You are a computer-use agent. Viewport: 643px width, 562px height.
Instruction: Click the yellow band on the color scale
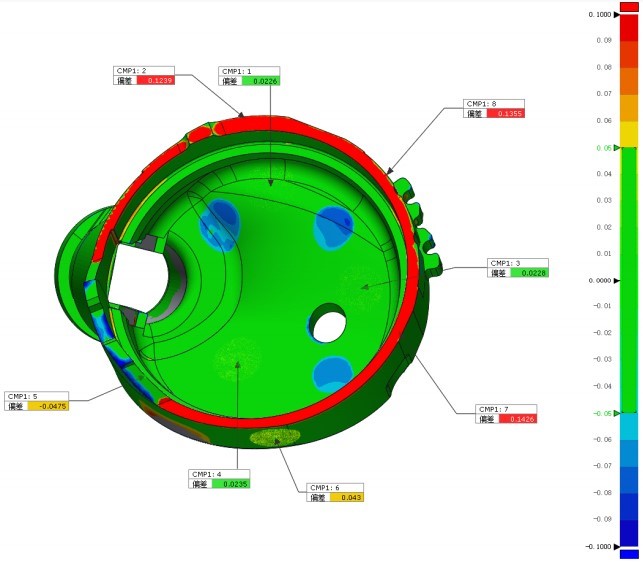[x=629, y=134]
